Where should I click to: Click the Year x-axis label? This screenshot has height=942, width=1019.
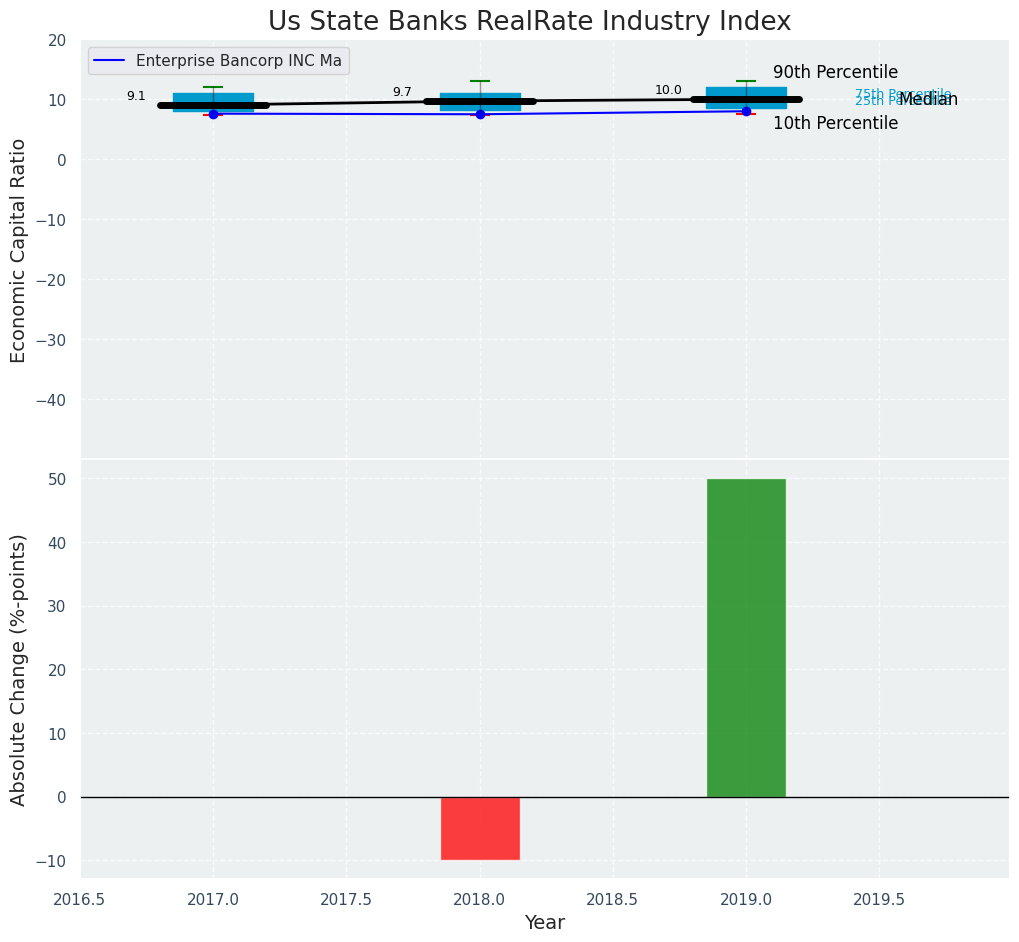click(x=544, y=923)
